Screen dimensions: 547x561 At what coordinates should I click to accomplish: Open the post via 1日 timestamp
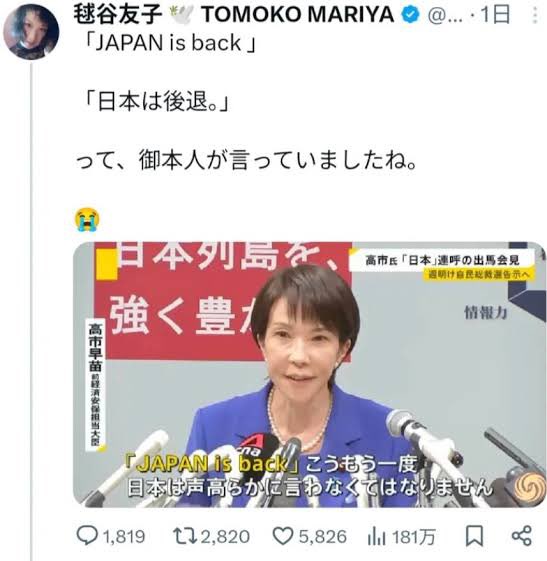point(495,15)
